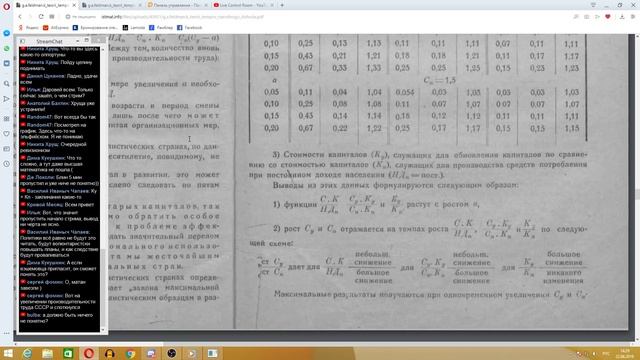Go back to previous page
Screen dimensions: 640x360
[x=20, y=17]
